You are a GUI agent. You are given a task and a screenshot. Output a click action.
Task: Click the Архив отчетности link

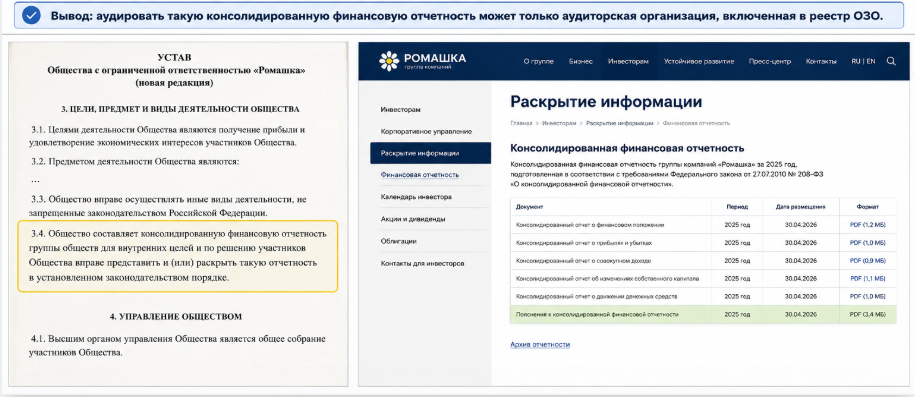540,344
